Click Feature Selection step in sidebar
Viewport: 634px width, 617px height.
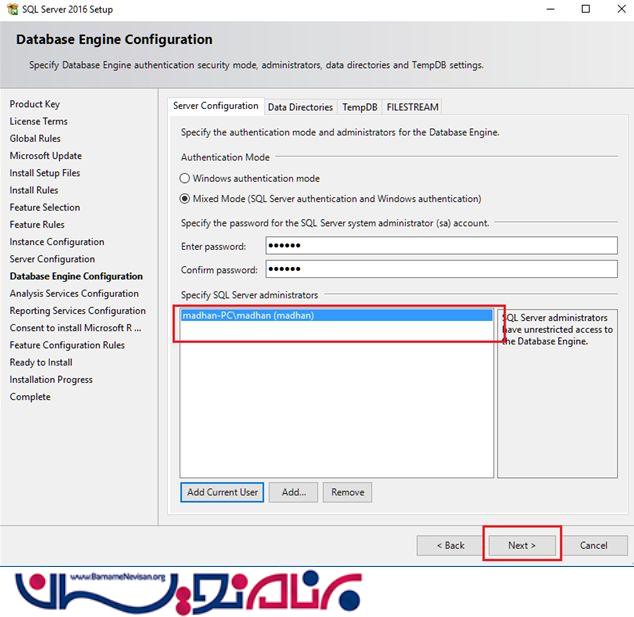pyautogui.click(x=45, y=207)
